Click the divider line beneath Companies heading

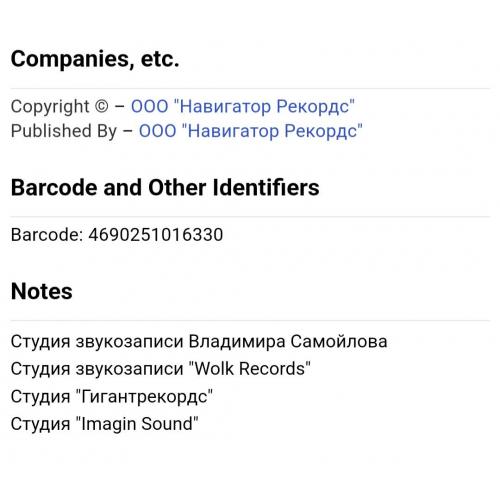(x=250, y=89)
